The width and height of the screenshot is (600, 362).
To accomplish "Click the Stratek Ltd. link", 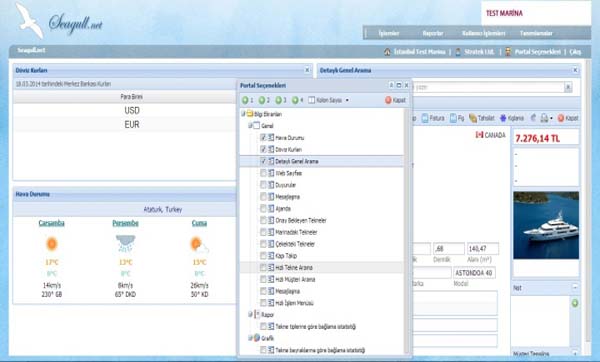I will point(479,52).
